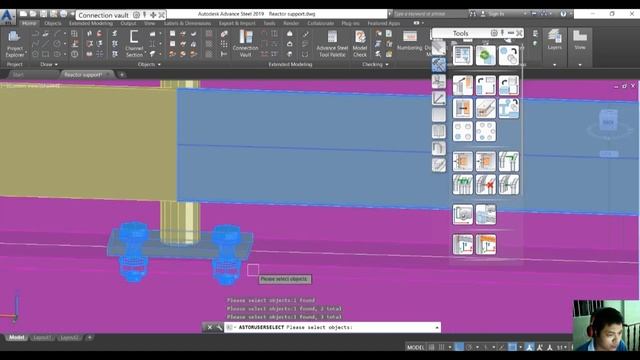Click settings icon on Tools palette header
This screenshot has width=640, height=360.
click(x=494, y=33)
